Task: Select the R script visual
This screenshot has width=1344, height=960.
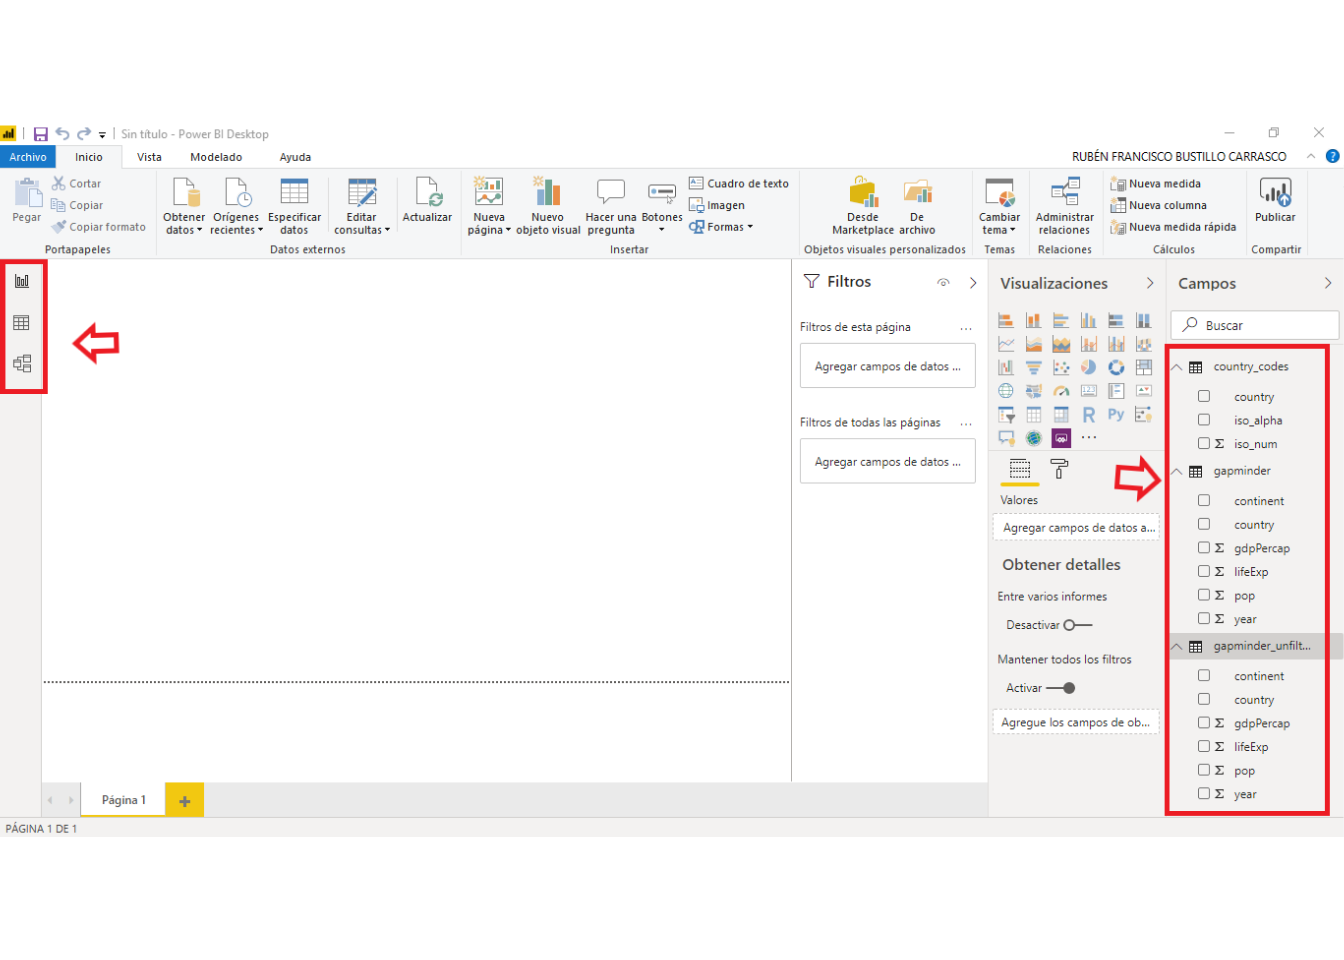Action: [x=1088, y=414]
